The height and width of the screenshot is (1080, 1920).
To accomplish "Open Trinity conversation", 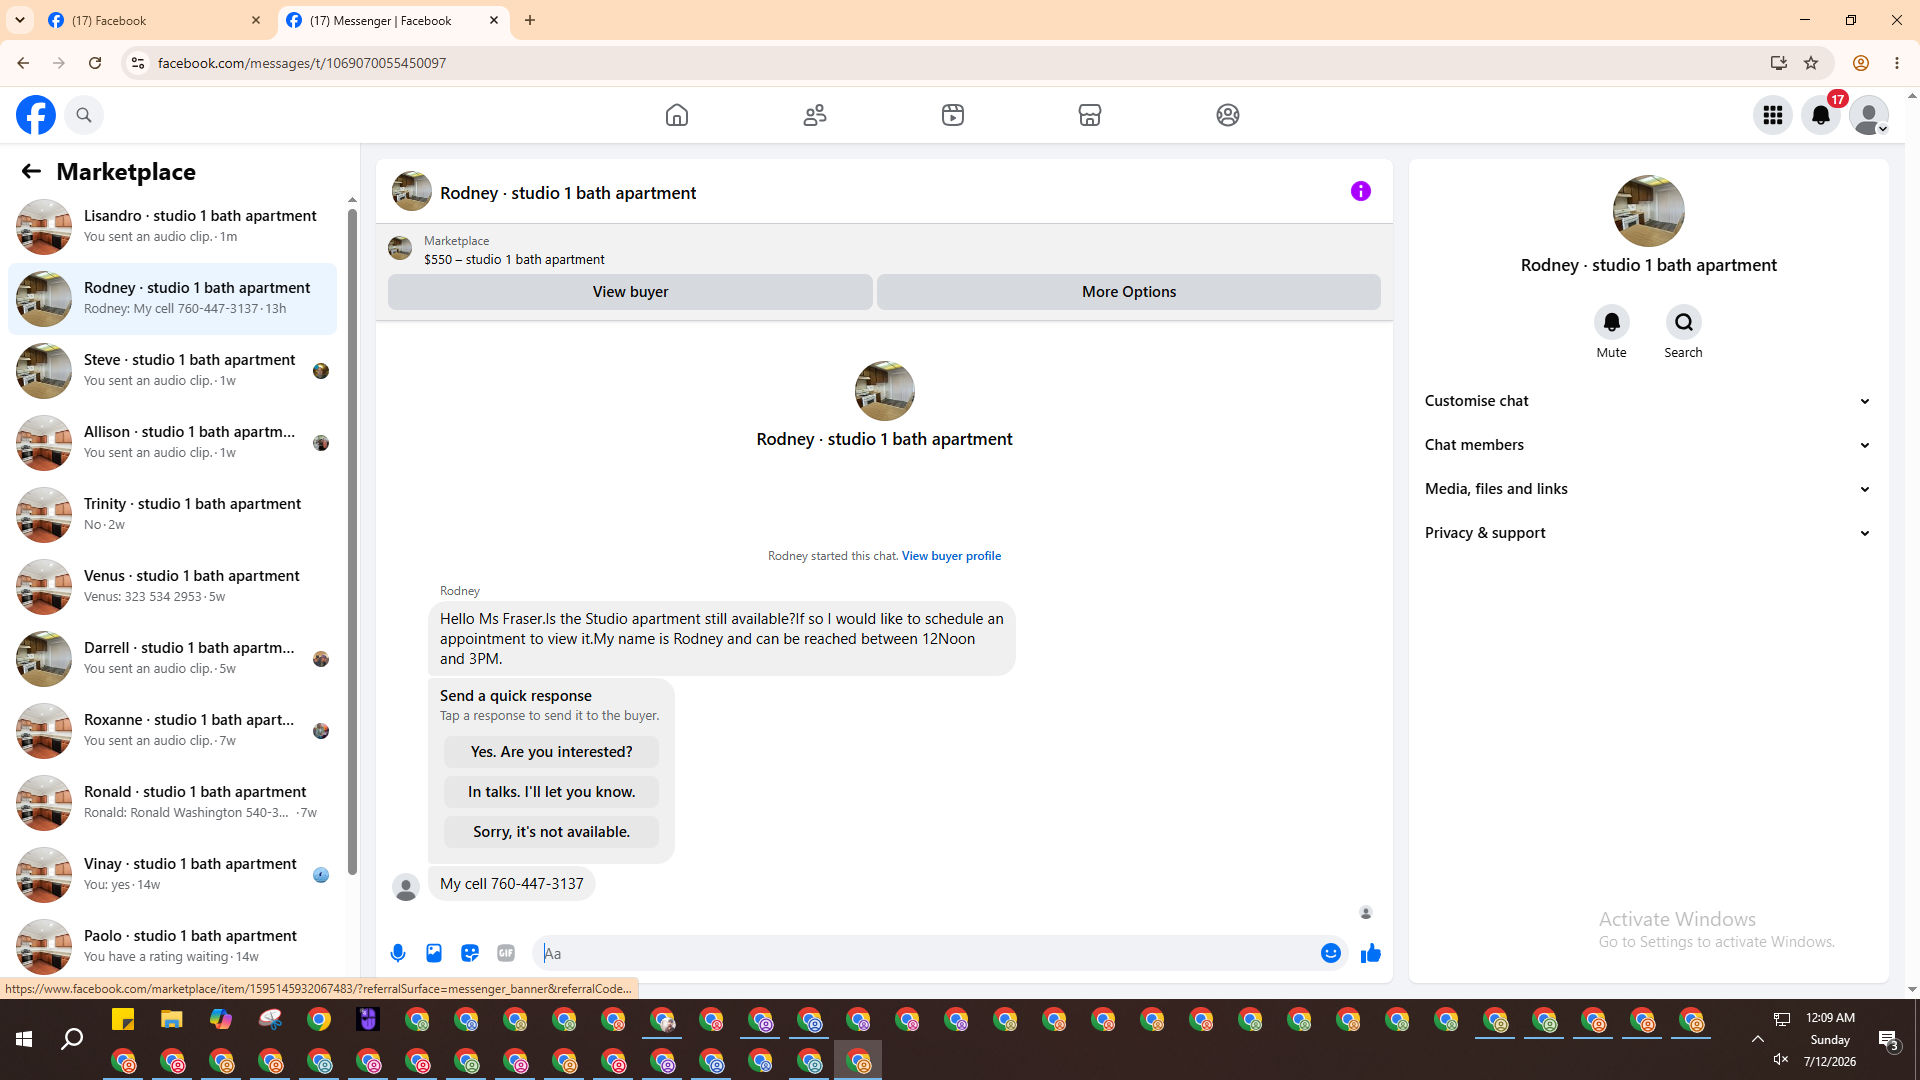I will [x=172, y=515].
